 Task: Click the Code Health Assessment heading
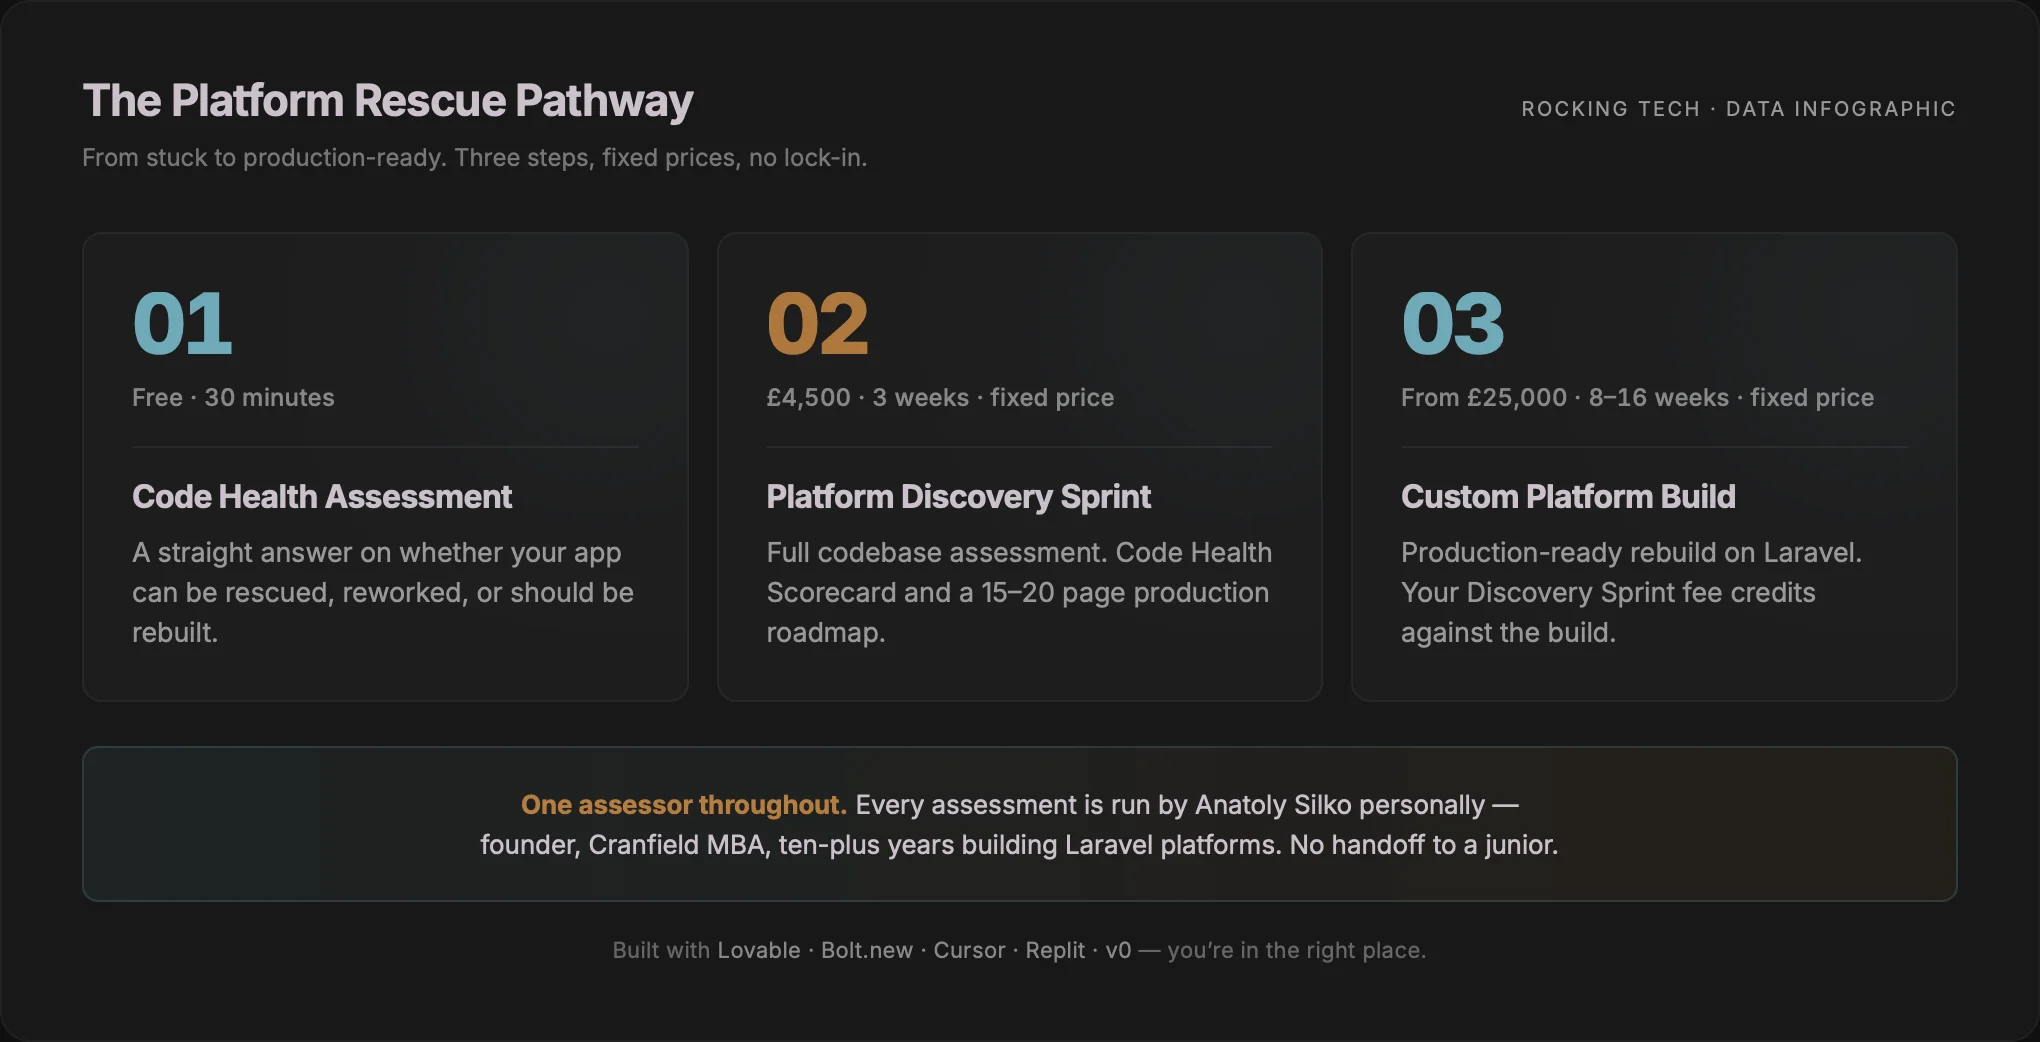click(x=322, y=496)
